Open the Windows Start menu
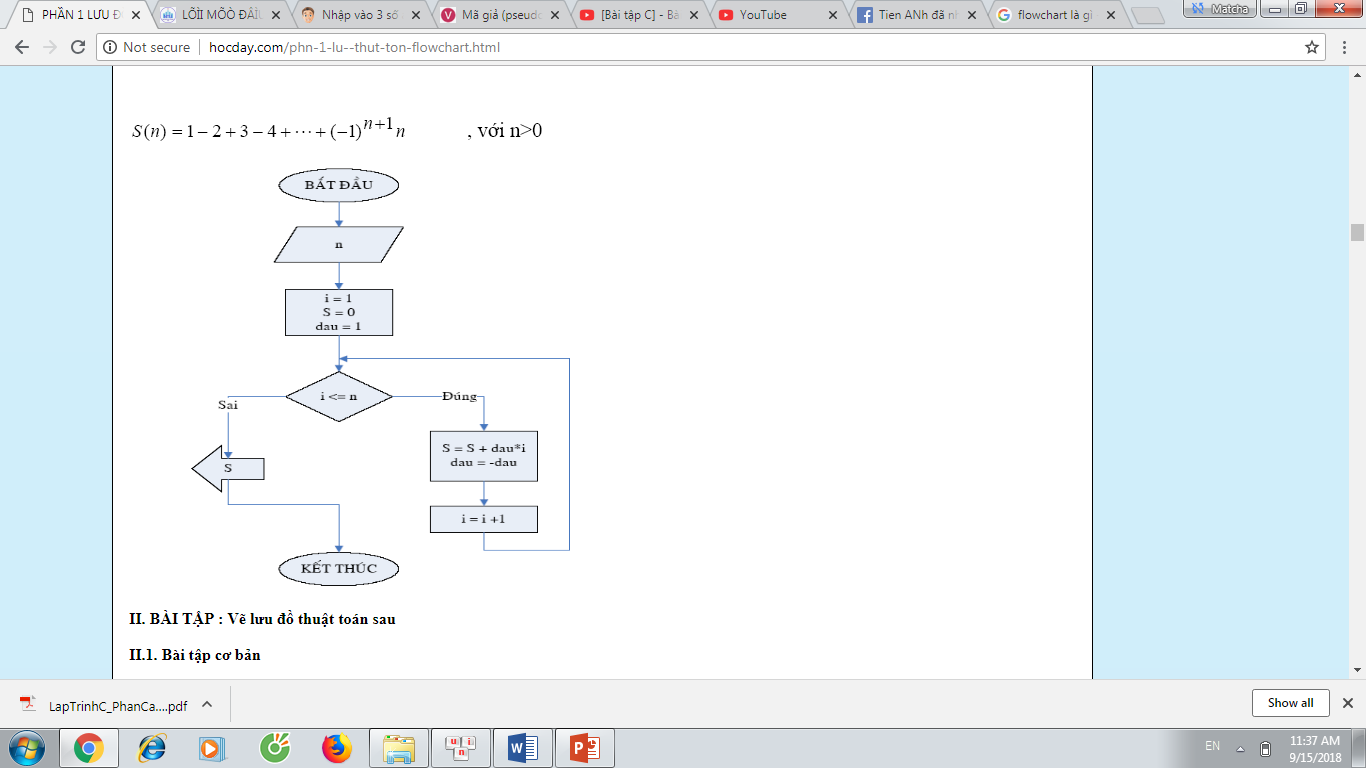Viewport: 1366px width, 768px height. pos(27,748)
